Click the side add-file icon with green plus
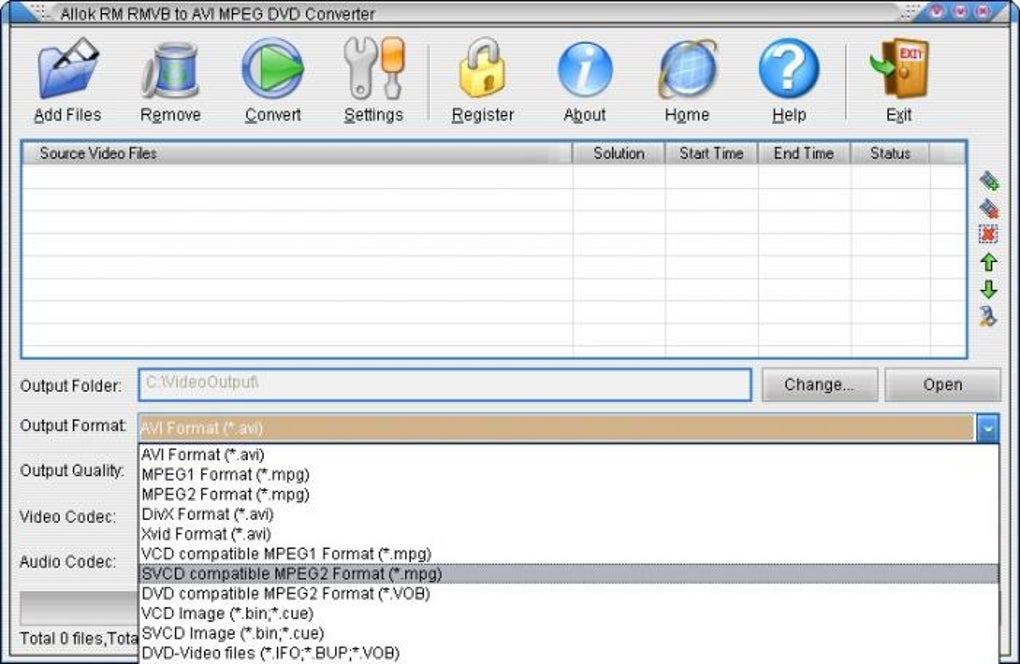 point(989,181)
